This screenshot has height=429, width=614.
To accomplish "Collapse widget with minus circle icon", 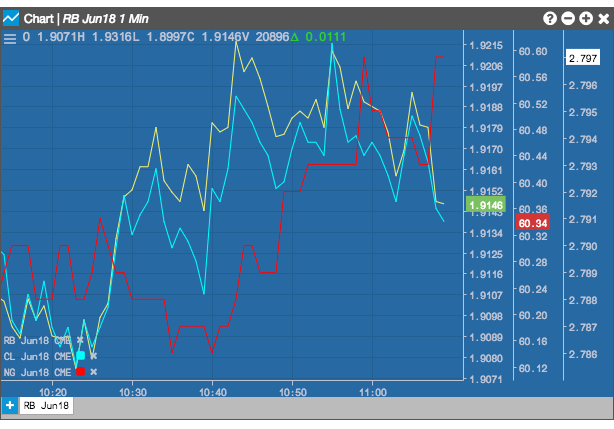I will coord(568,18).
